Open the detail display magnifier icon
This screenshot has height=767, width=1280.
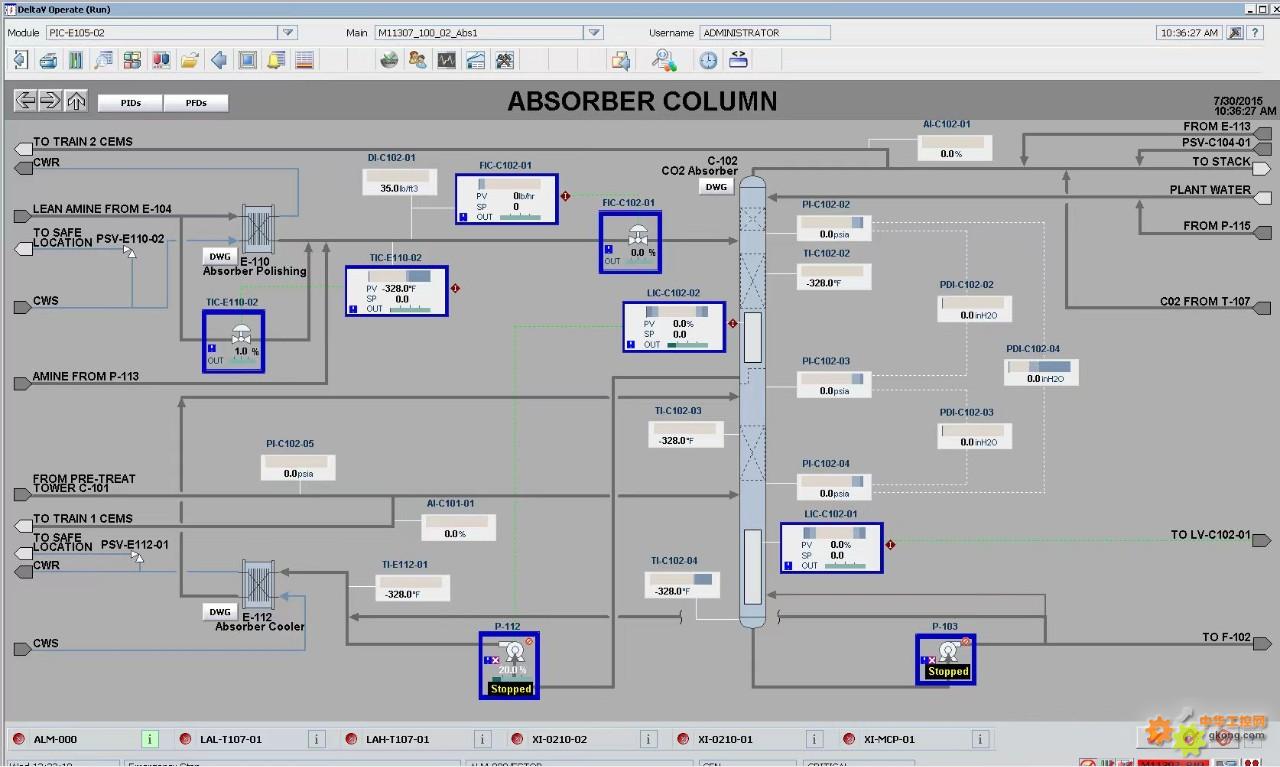tap(104, 60)
